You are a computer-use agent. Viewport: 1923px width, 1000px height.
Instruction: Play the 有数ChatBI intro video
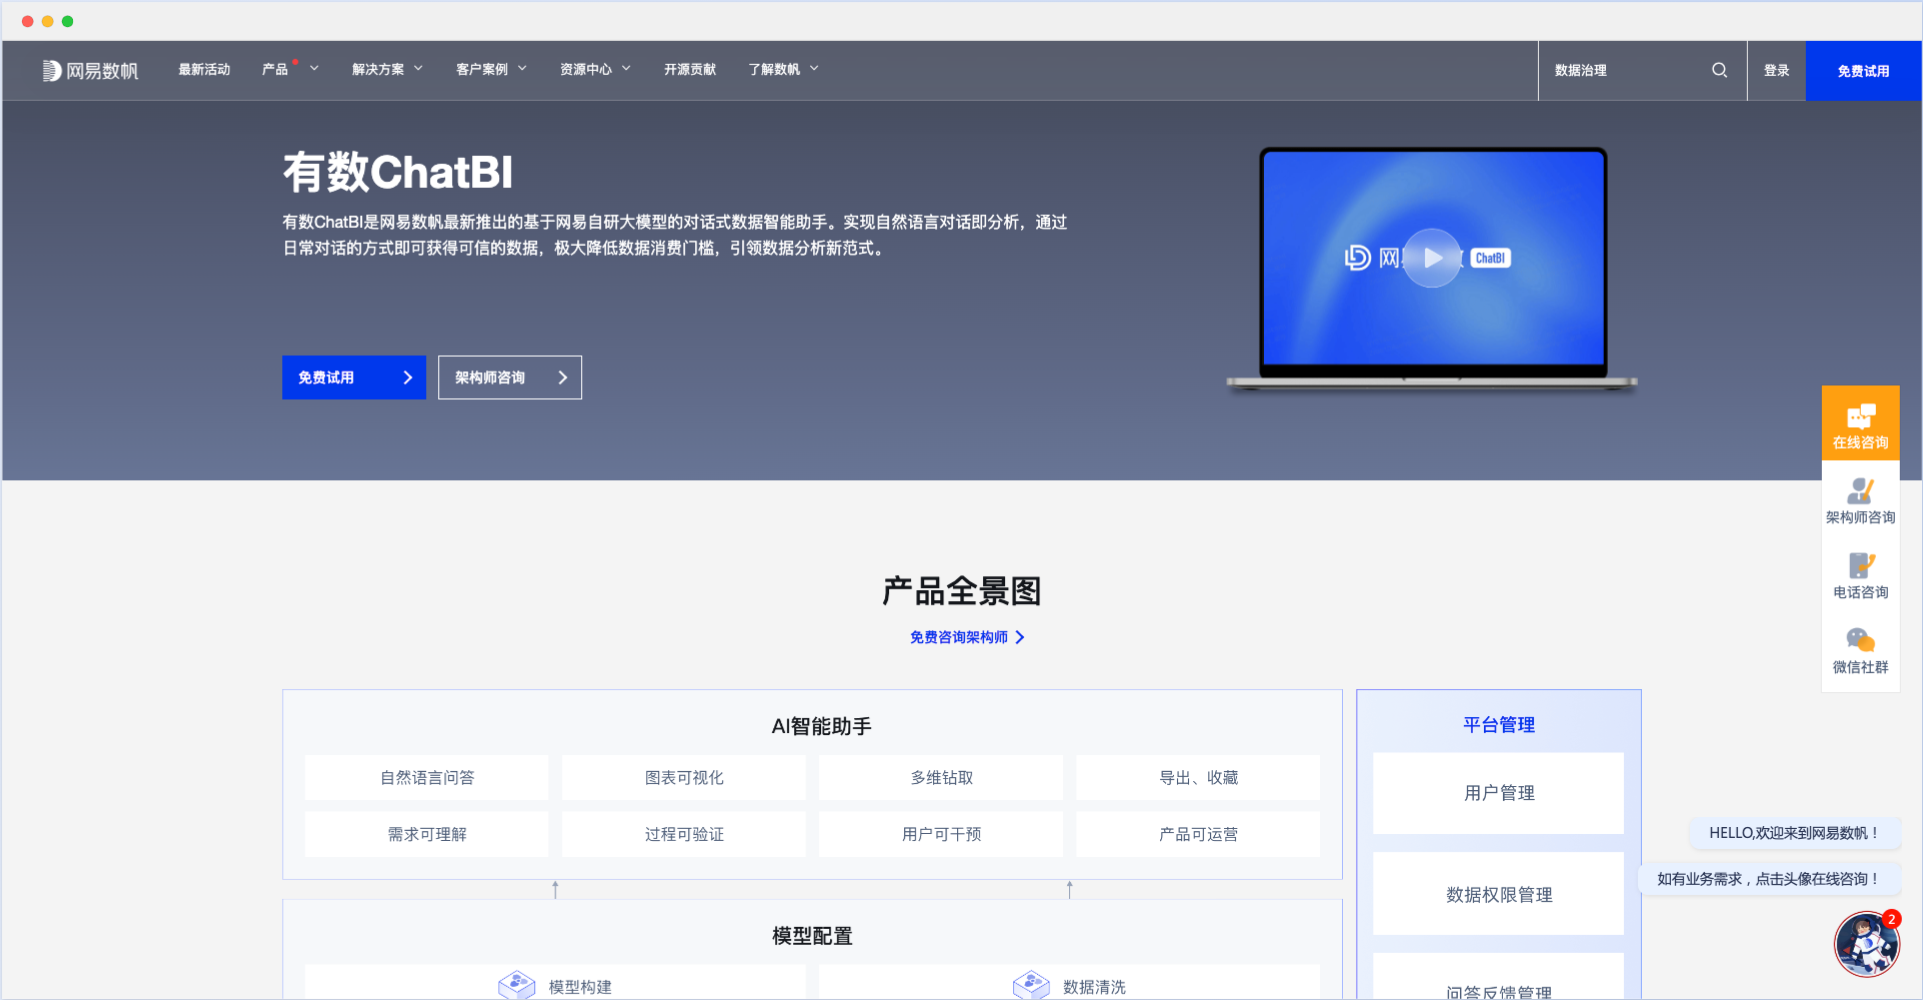[1431, 258]
